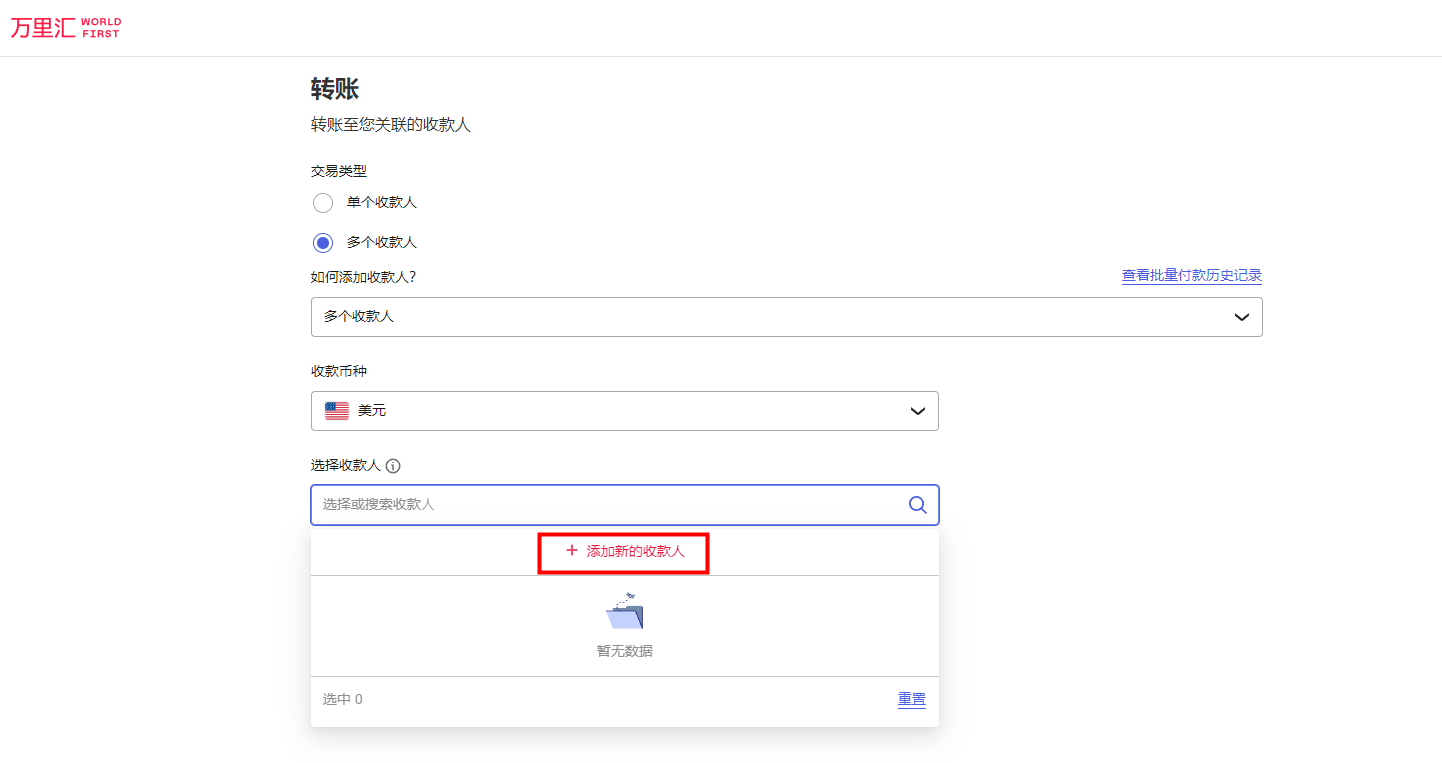The image size is (1442, 763).
Task: Open the 收款币种 dropdown arrow
Action: [917, 411]
